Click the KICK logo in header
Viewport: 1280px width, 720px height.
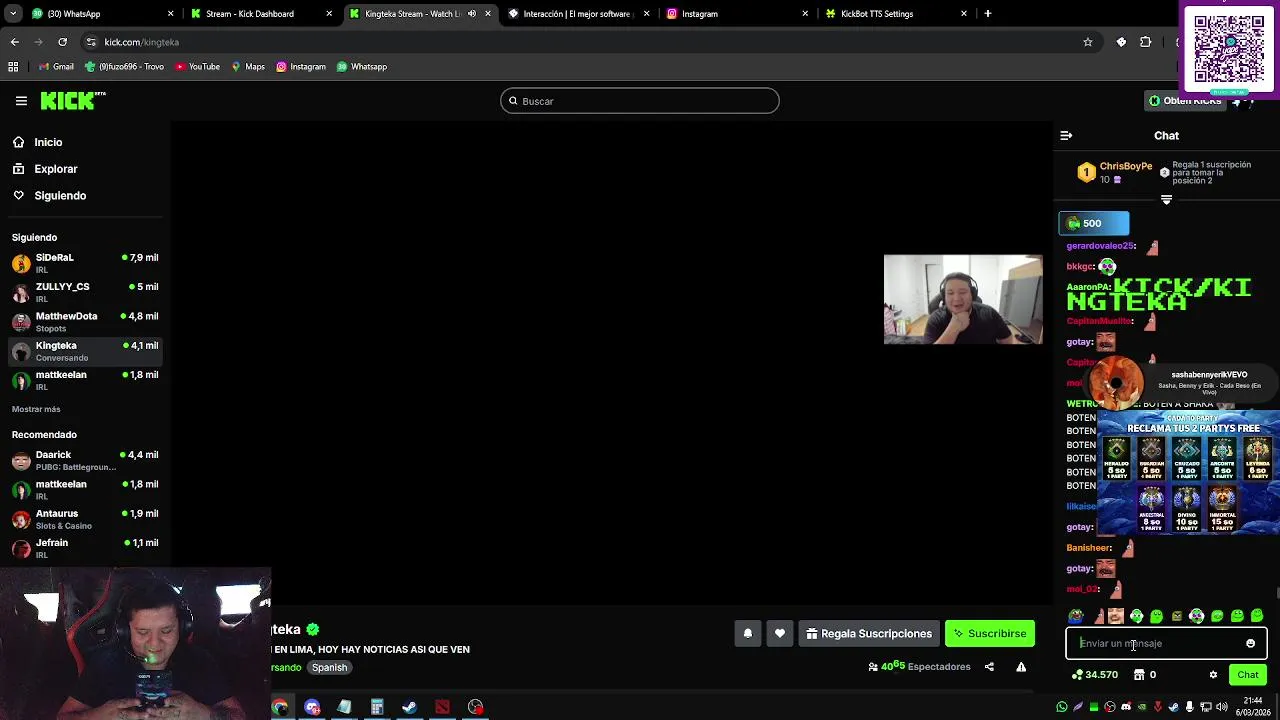pyautogui.click(x=72, y=100)
